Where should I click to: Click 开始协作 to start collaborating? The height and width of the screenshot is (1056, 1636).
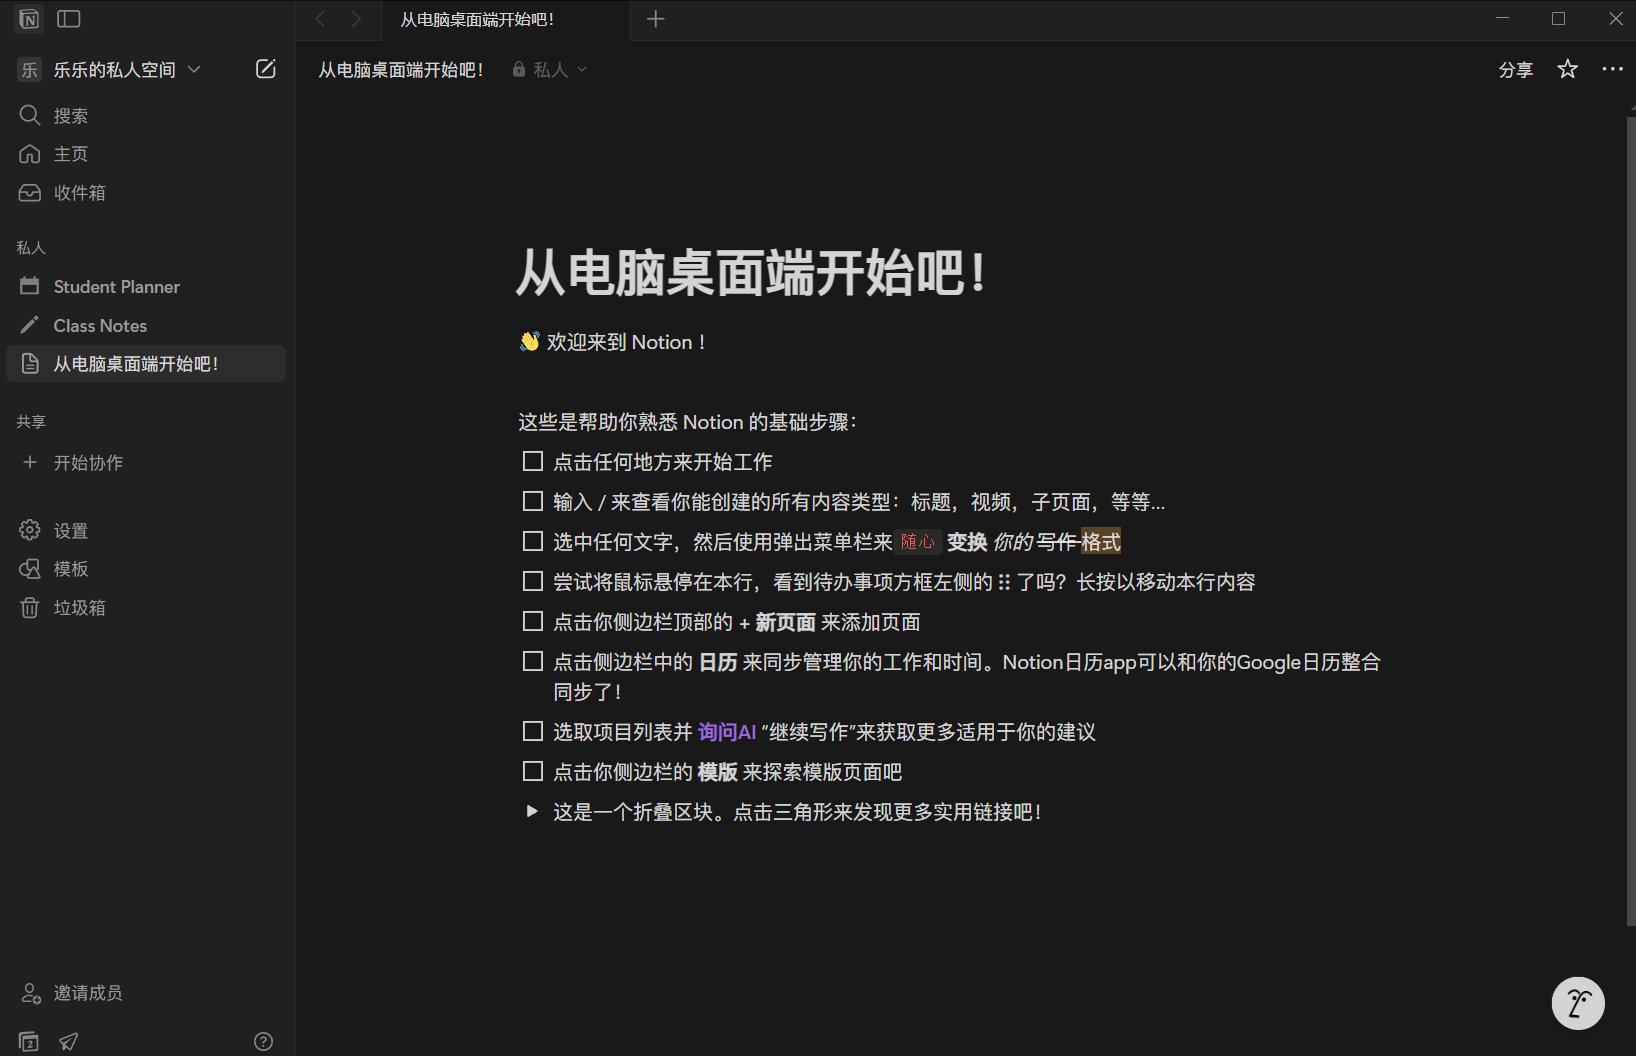click(x=146, y=462)
